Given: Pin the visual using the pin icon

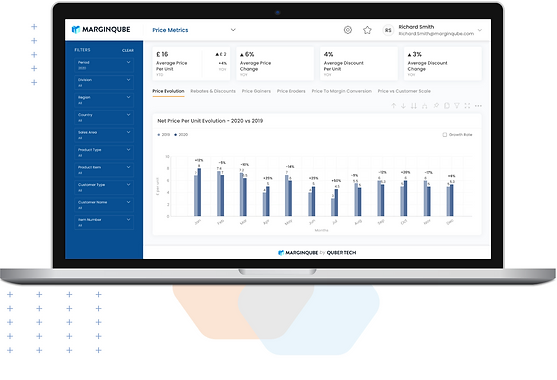Looking at the screenshot, I should tap(436, 105).
